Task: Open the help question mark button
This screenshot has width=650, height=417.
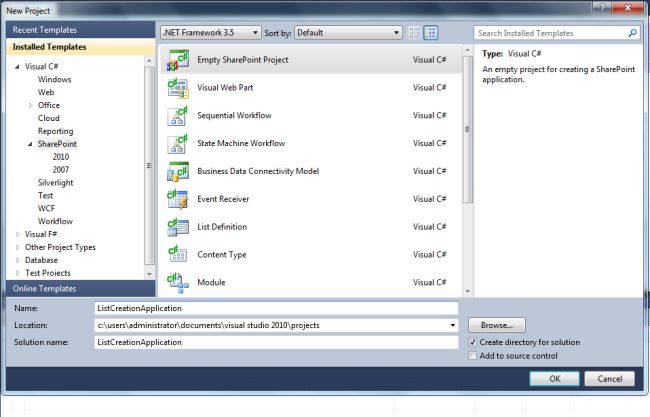Action: tap(602, 7)
